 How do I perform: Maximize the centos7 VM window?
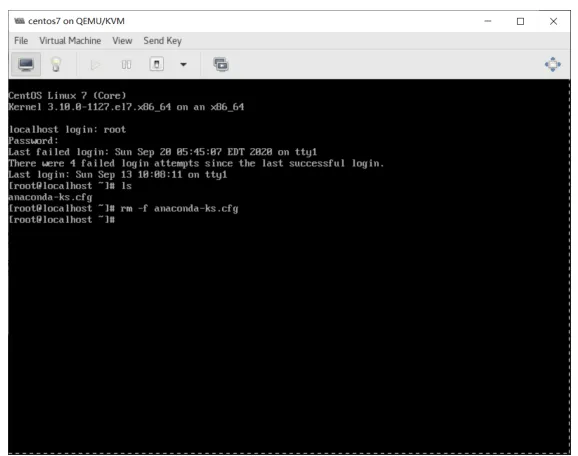(520, 21)
